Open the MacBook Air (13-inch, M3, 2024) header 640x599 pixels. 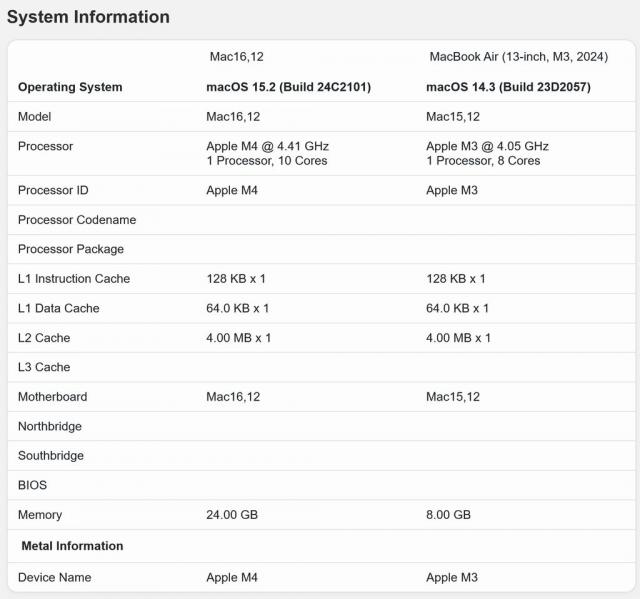click(518, 57)
